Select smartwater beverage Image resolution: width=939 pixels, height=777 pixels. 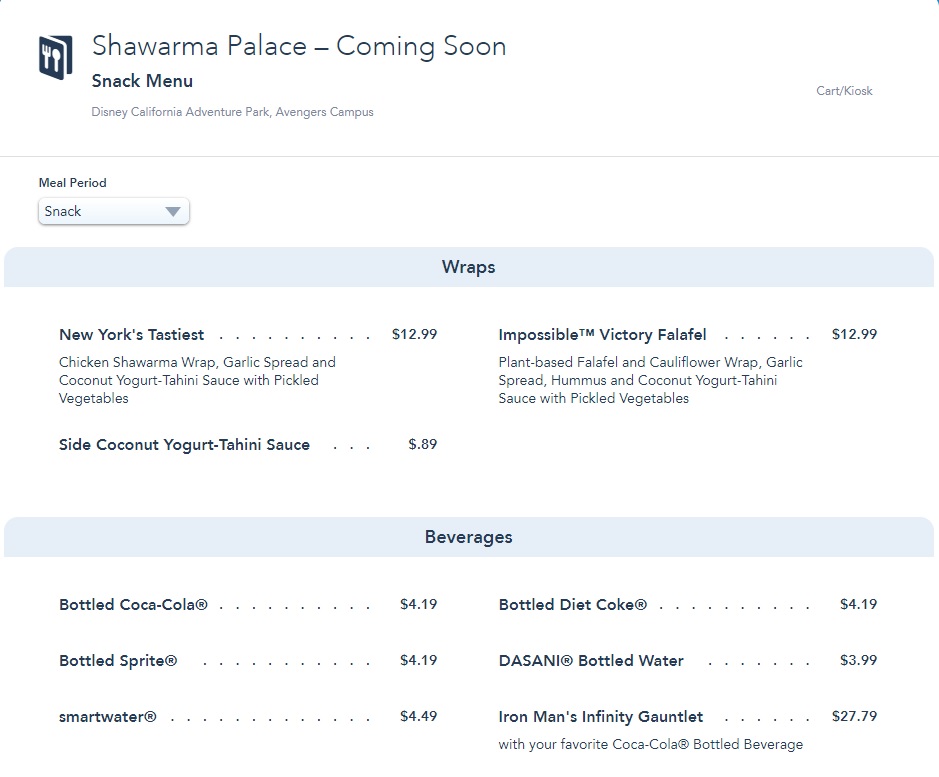(x=108, y=717)
